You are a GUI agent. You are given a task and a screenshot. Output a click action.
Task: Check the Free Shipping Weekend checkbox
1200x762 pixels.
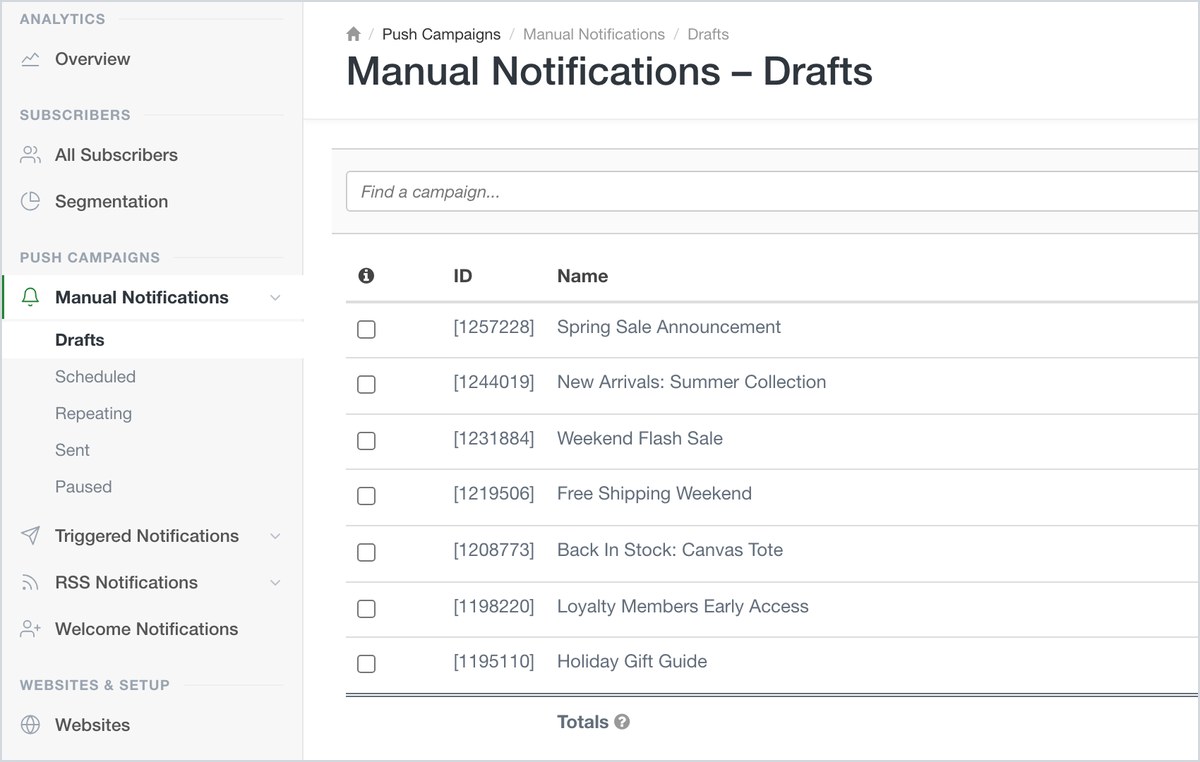(366, 495)
